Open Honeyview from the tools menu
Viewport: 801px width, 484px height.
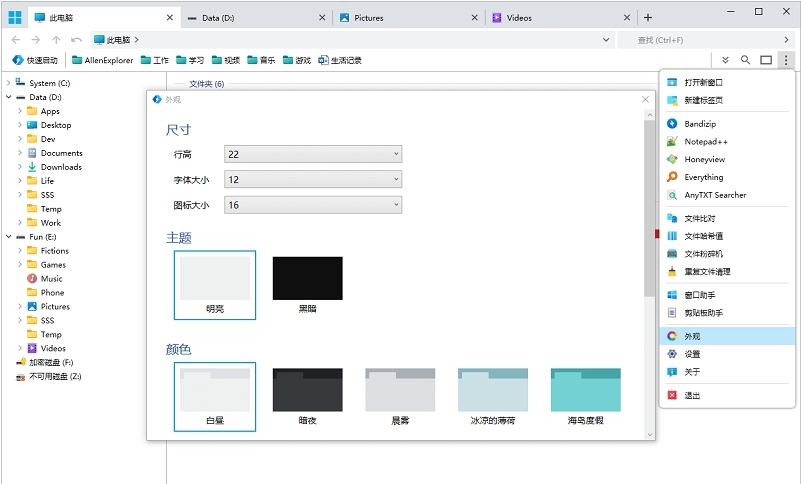click(704, 160)
